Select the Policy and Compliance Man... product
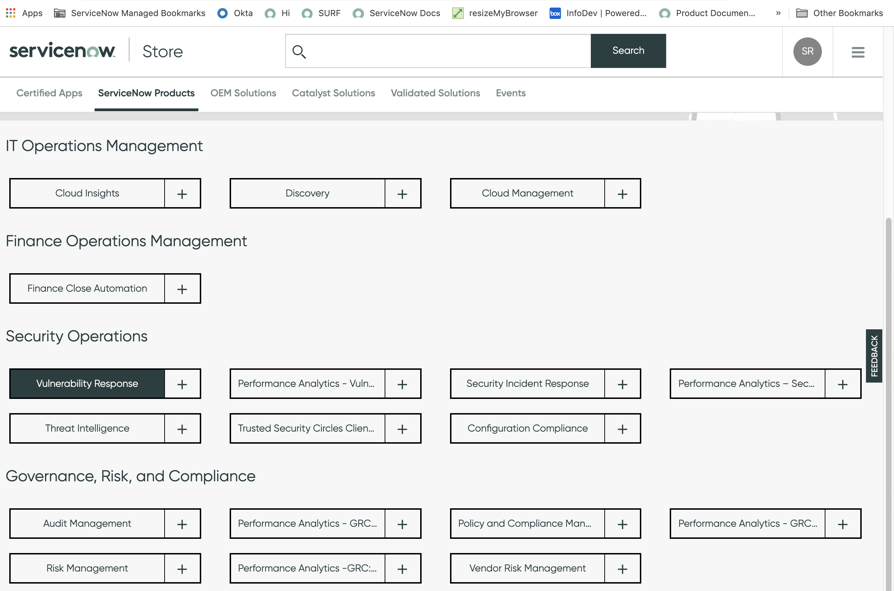Viewport: 894px width, 591px height. tap(527, 524)
